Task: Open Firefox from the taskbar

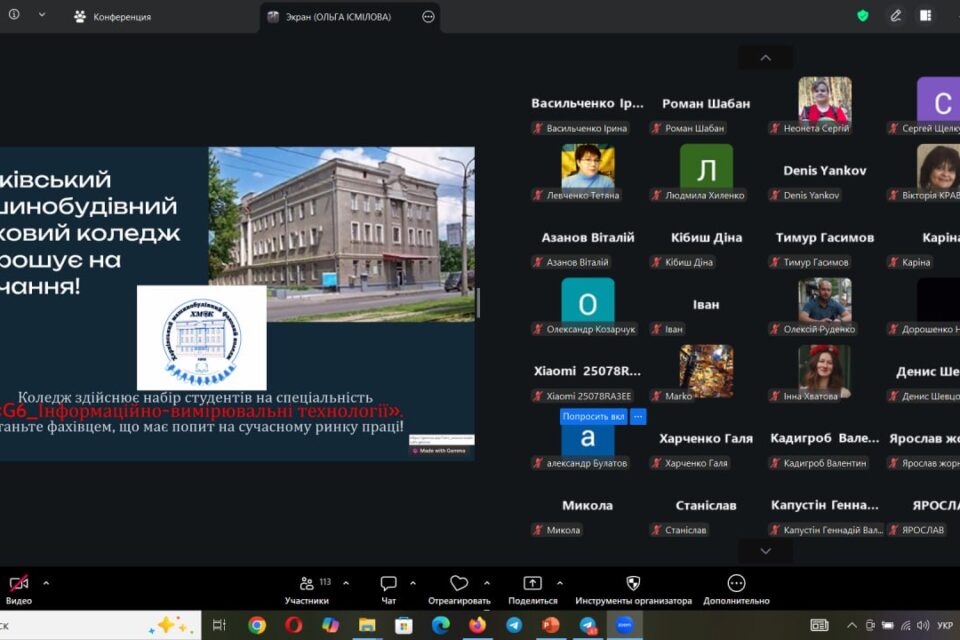Action: coord(478,625)
